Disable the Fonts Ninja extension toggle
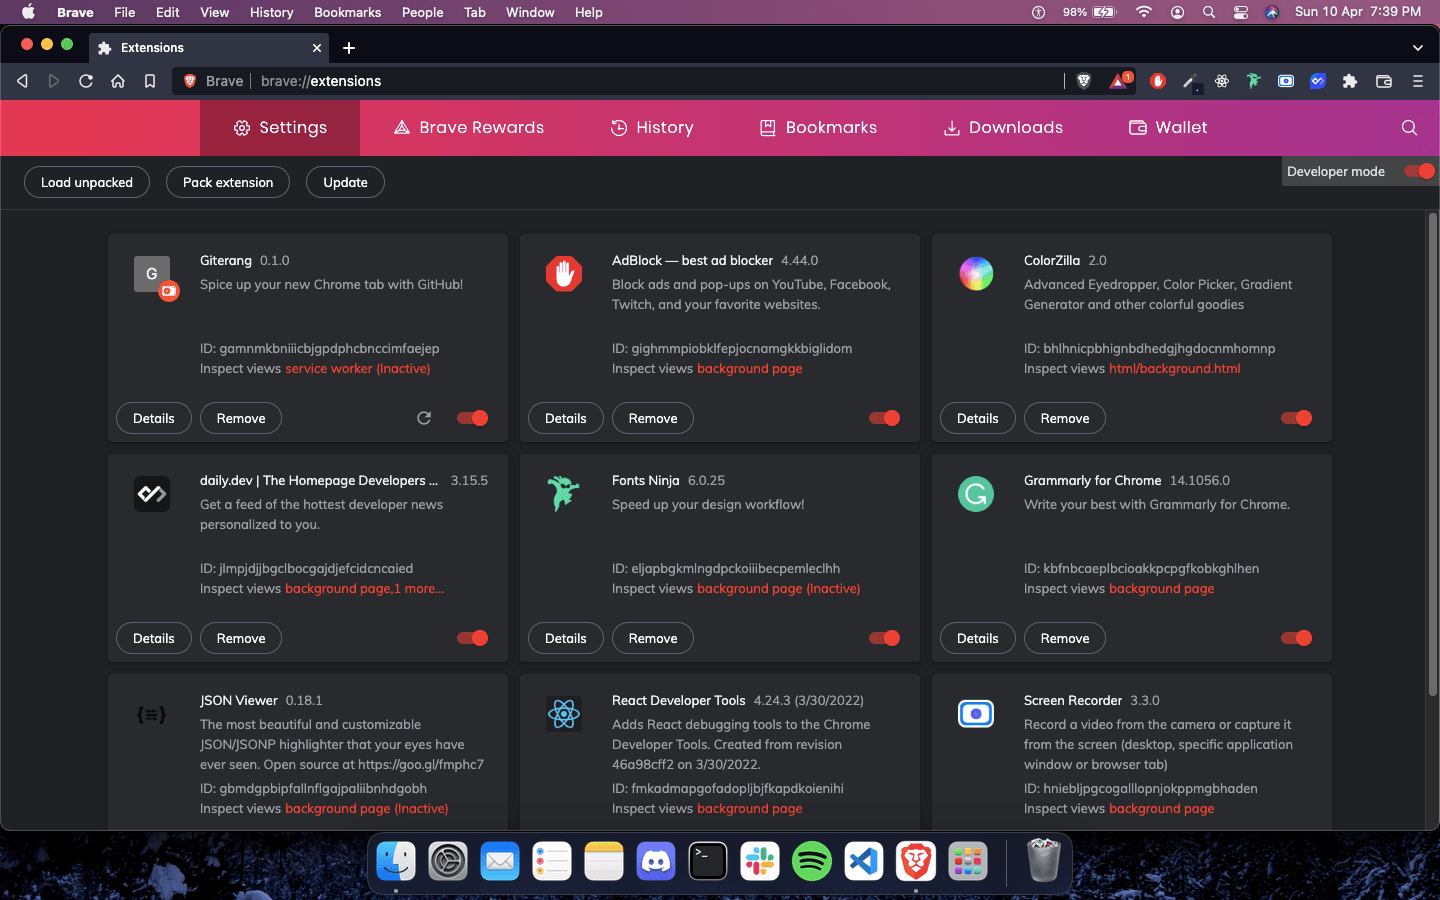1440x900 pixels. point(885,638)
